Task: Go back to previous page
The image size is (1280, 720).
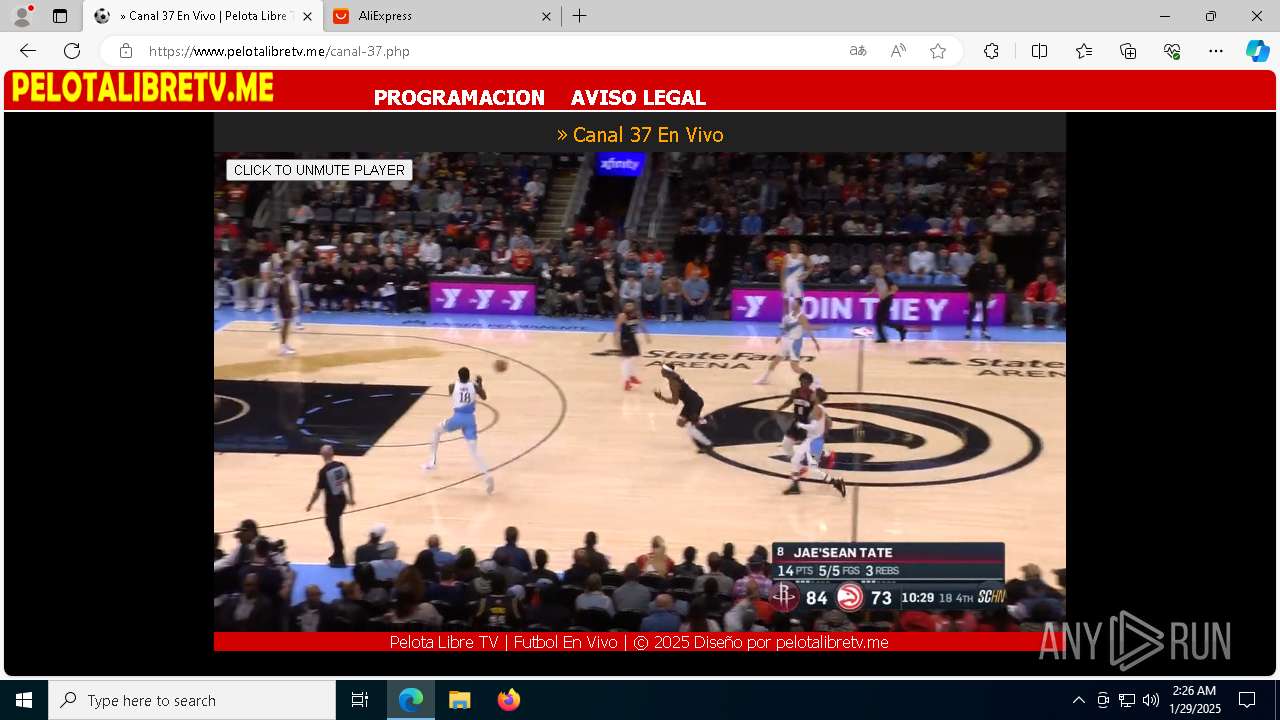Action: coord(28,51)
